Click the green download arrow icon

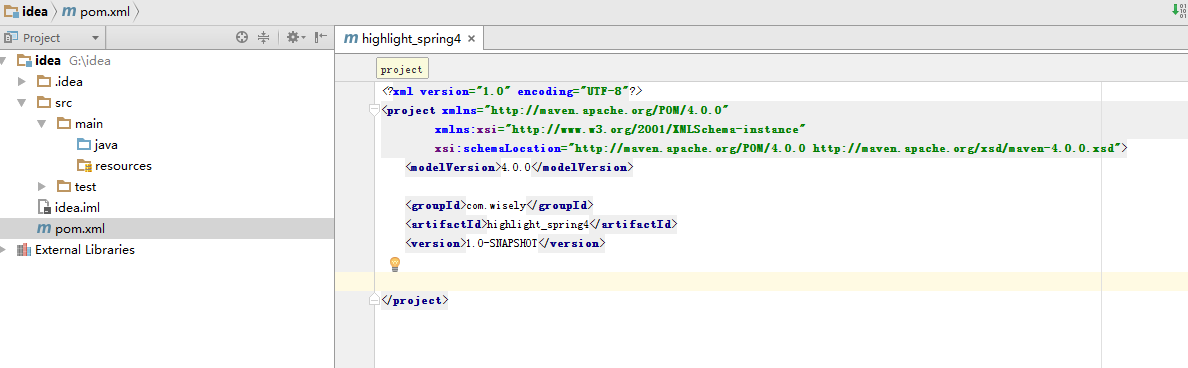coord(1175,10)
